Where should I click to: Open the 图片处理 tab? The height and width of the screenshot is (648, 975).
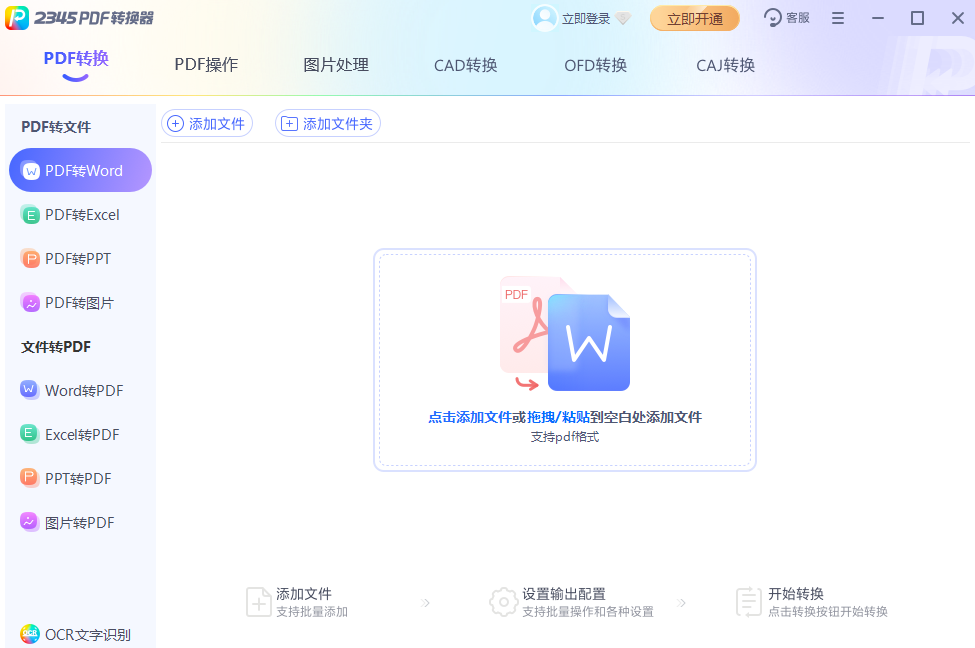coord(336,65)
